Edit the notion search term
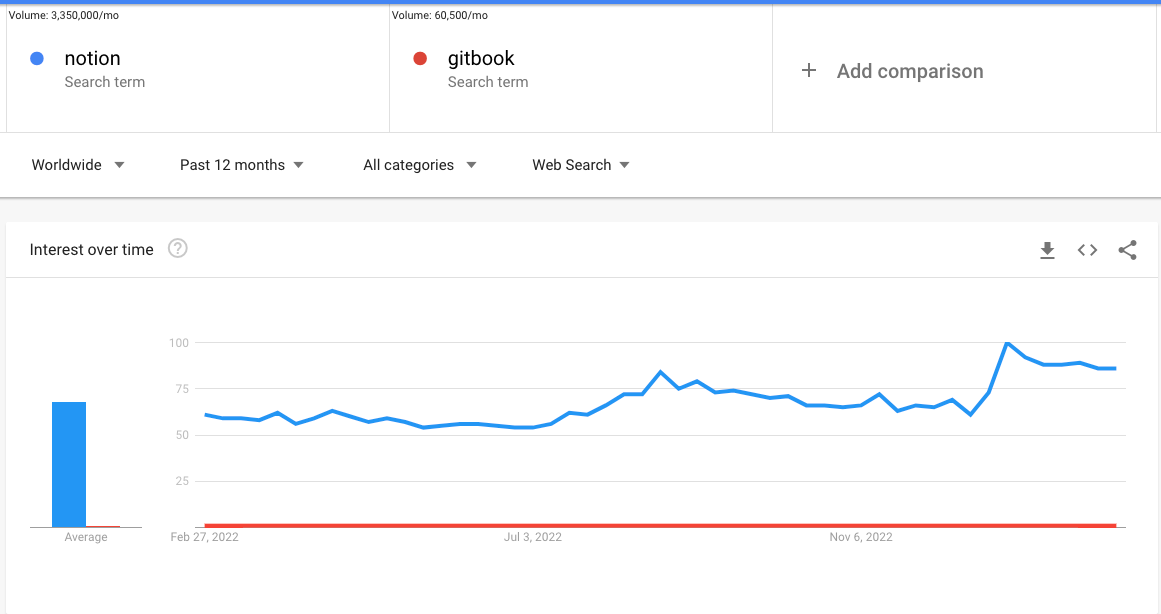Screen dimensions: 1161x614 [92, 59]
